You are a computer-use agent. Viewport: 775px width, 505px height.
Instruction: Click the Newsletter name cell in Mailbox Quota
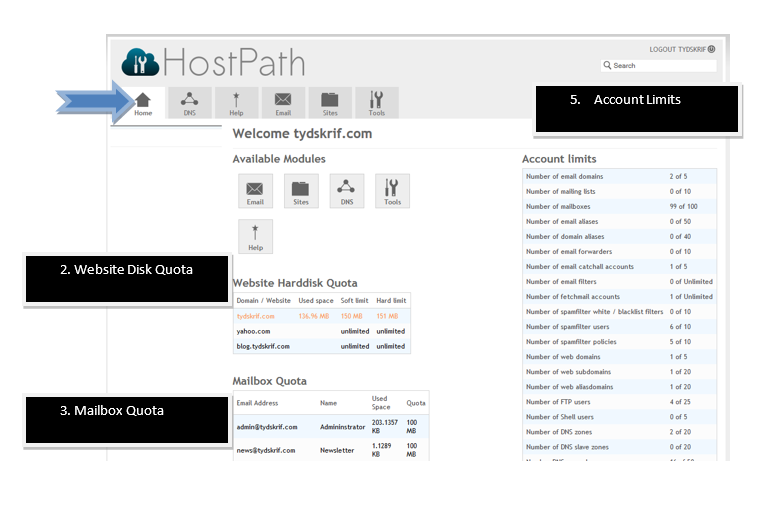click(337, 450)
